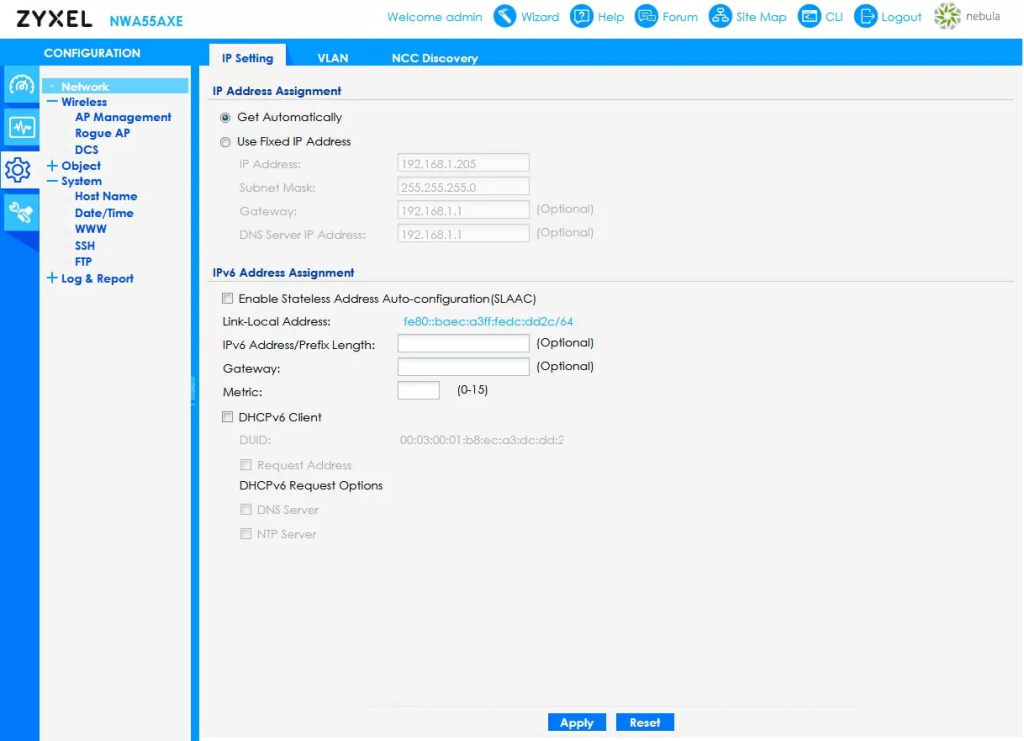This screenshot has width=1024, height=741.
Task: Open the Wizard icon in header
Action: [505, 16]
